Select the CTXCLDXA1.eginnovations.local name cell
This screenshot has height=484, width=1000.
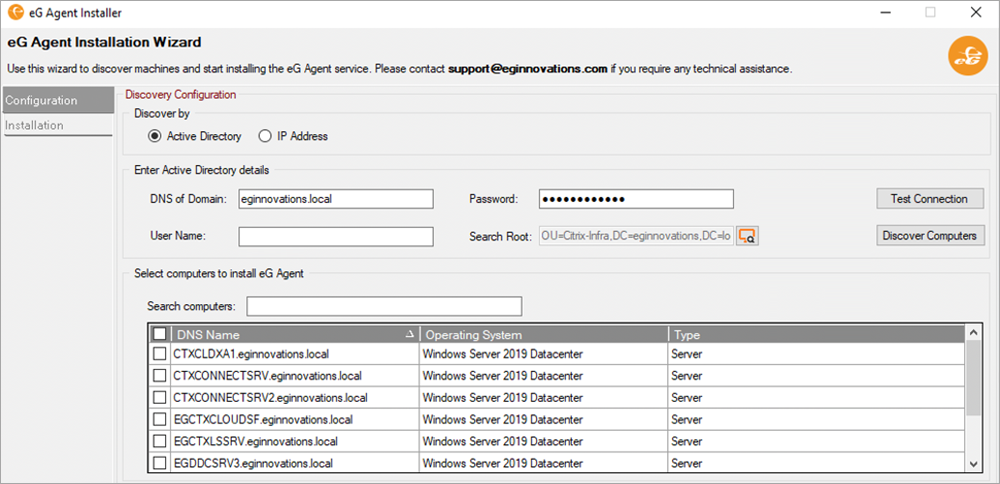(295, 353)
